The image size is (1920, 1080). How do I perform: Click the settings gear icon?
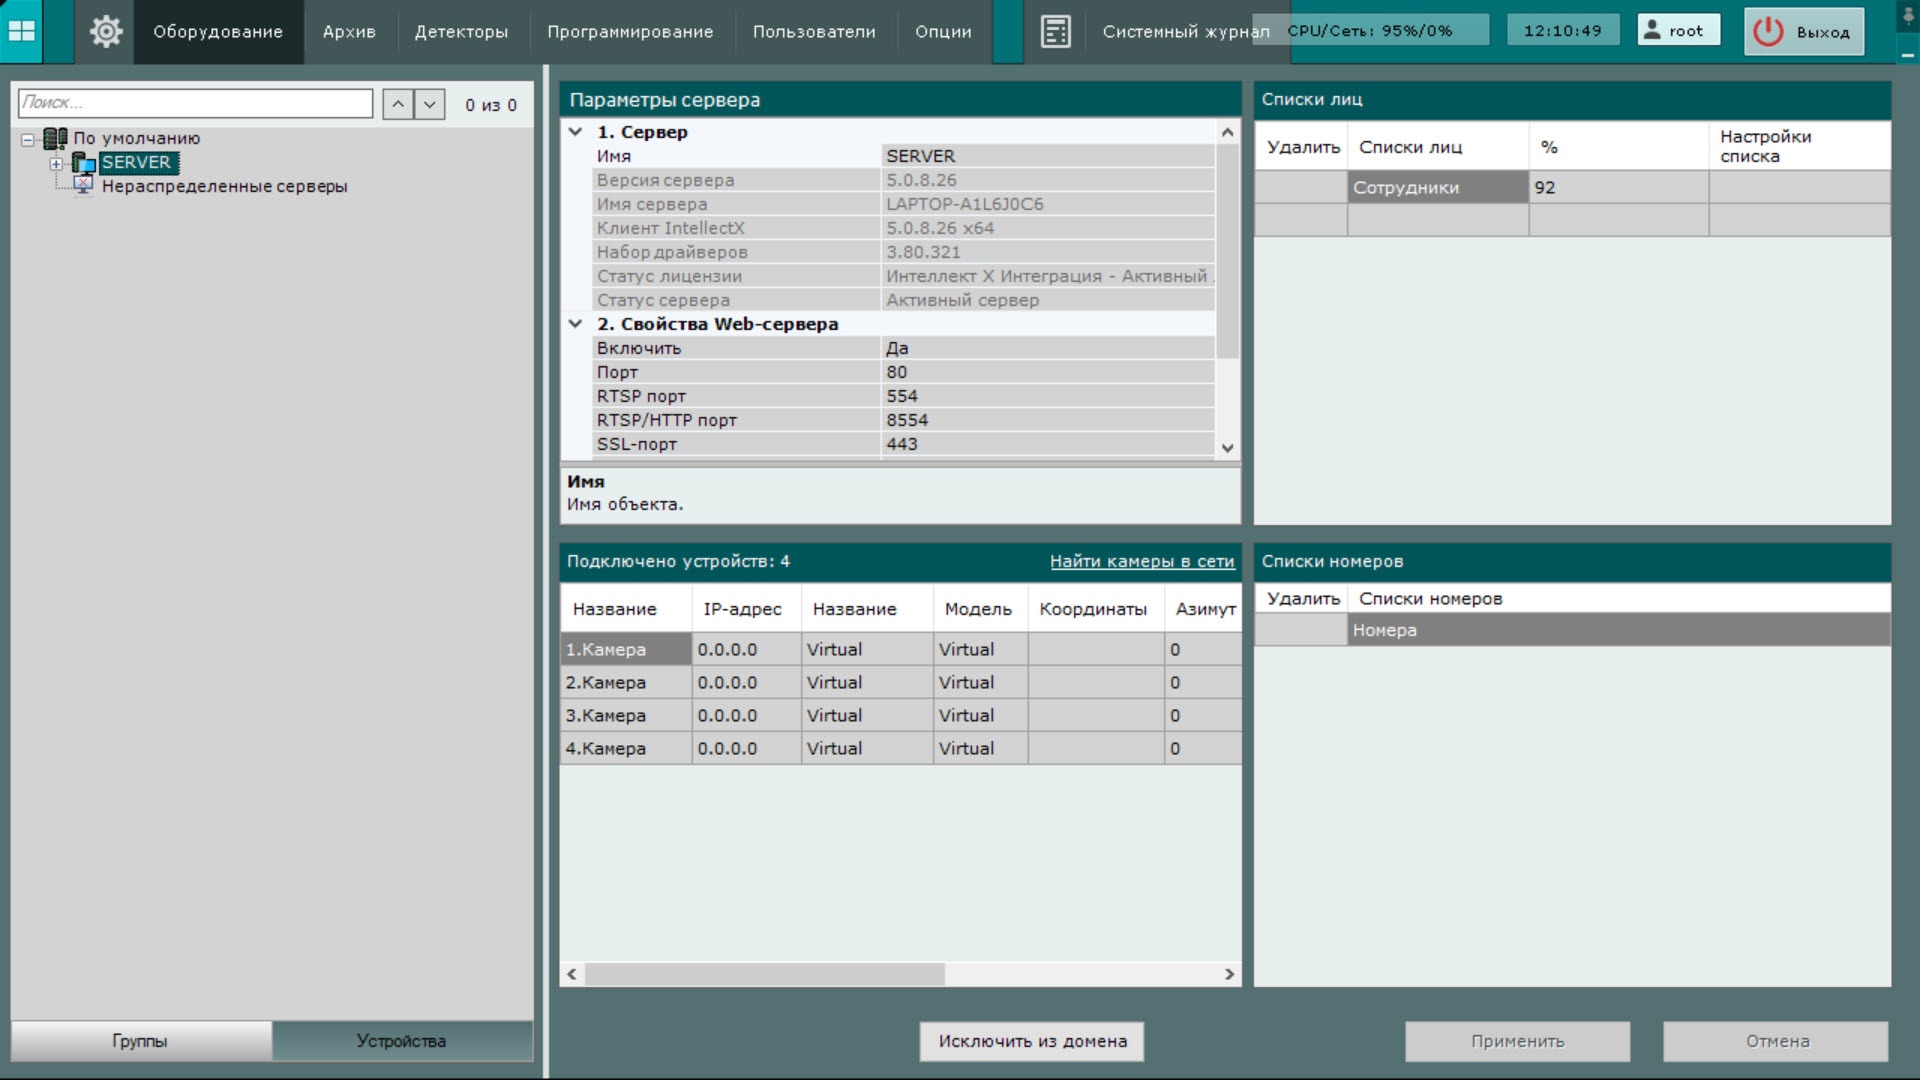point(105,31)
